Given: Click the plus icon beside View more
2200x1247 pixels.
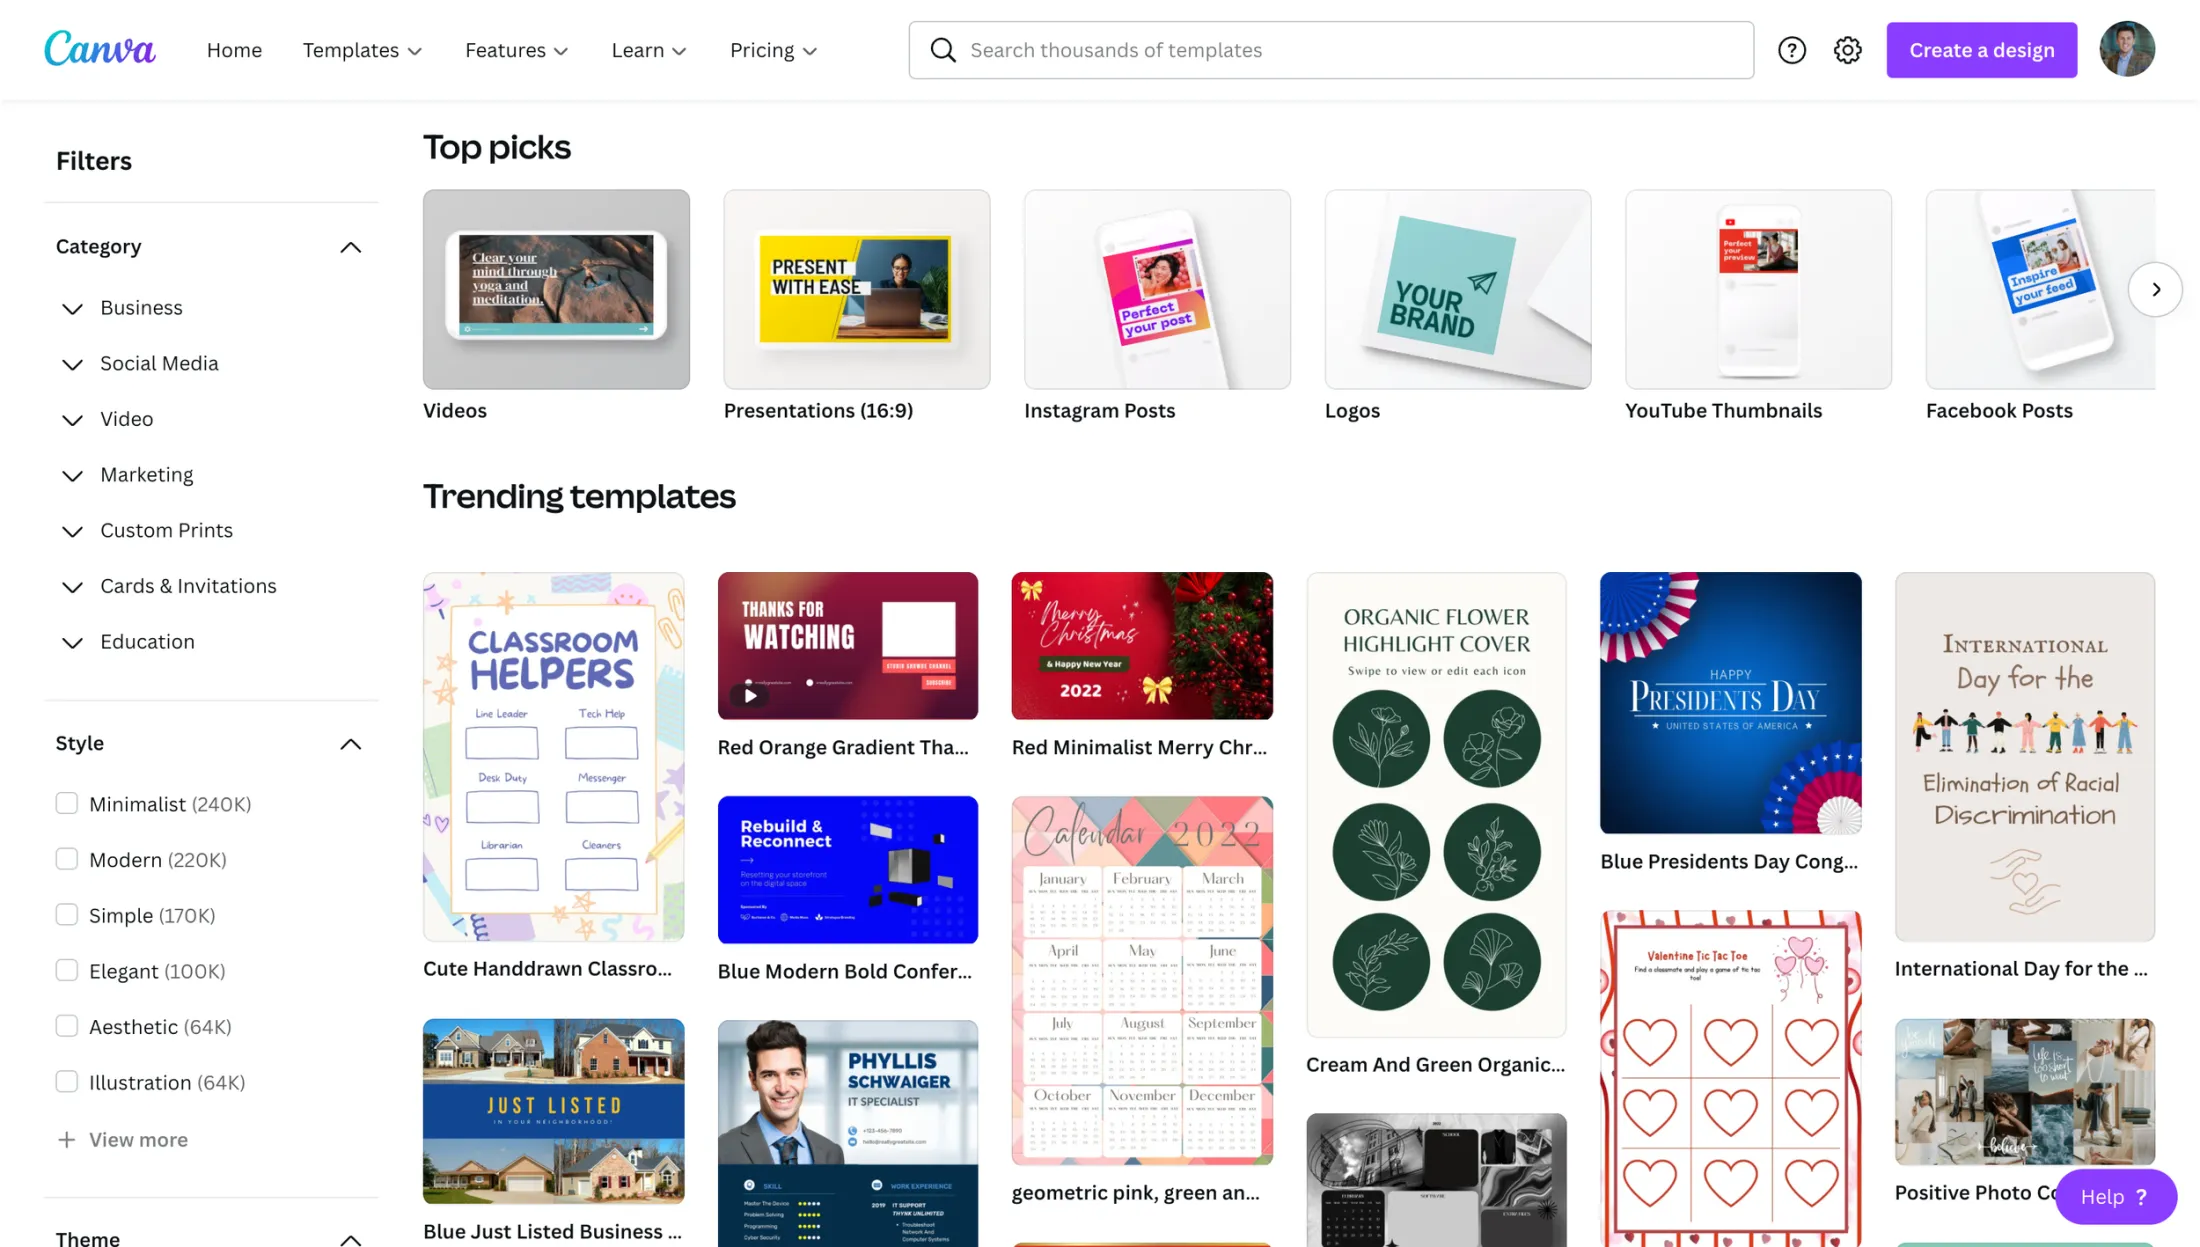Looking at the screenshot, I should tap(66, 1139).
